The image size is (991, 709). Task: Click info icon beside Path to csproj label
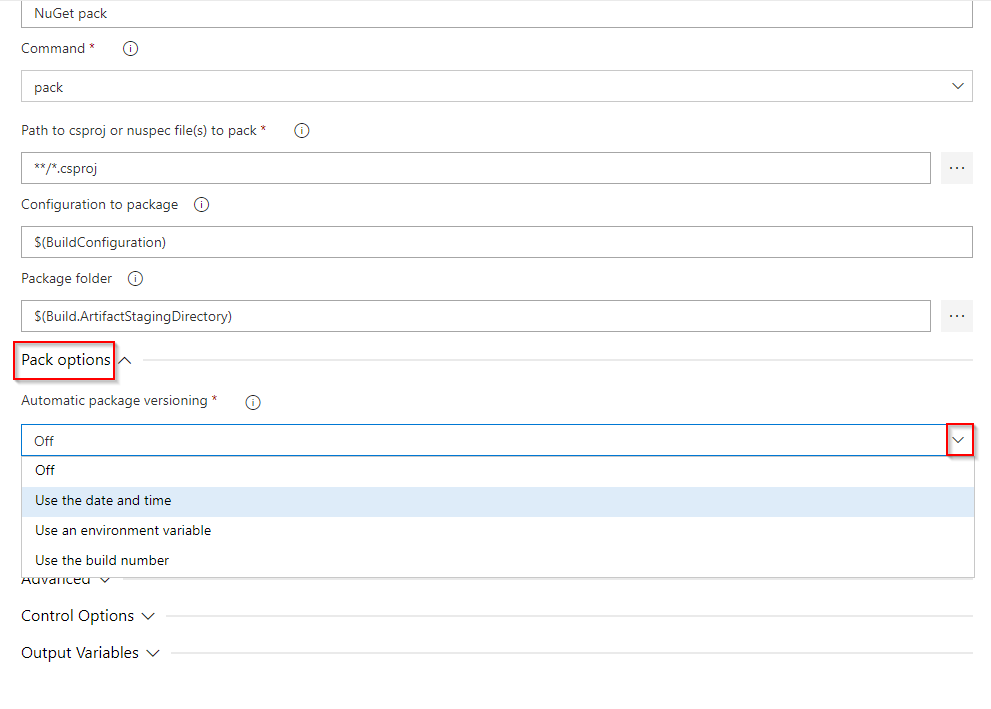301,131
